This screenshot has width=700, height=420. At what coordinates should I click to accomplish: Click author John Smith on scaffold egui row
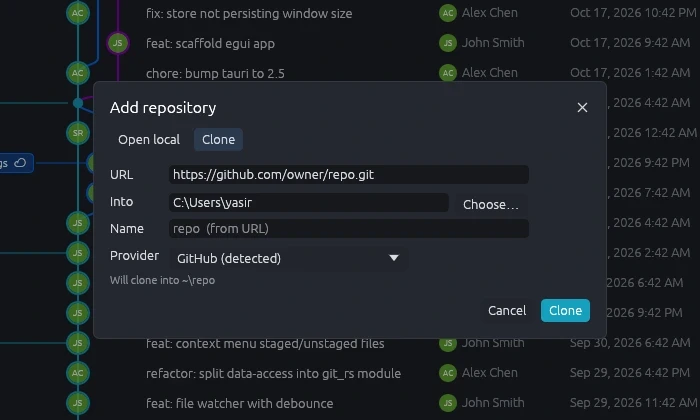pyautogui.click(x=493, y=43)
